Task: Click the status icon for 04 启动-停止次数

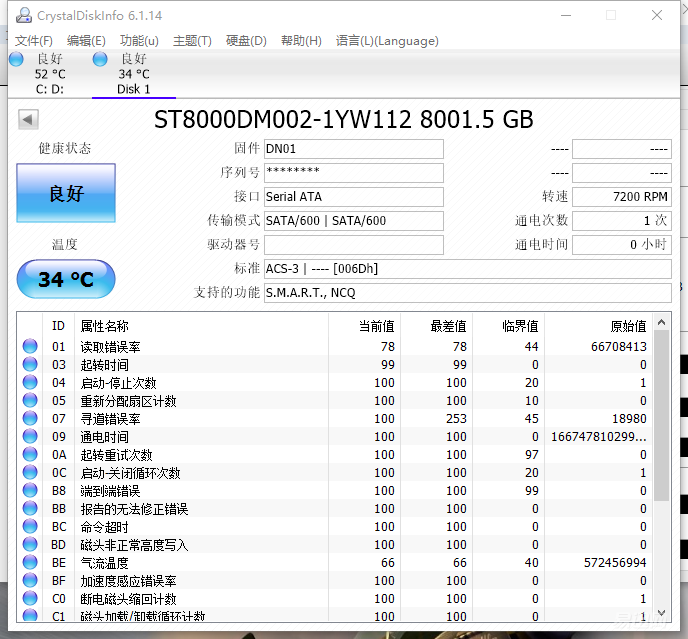Action: (x=30, y=382)
